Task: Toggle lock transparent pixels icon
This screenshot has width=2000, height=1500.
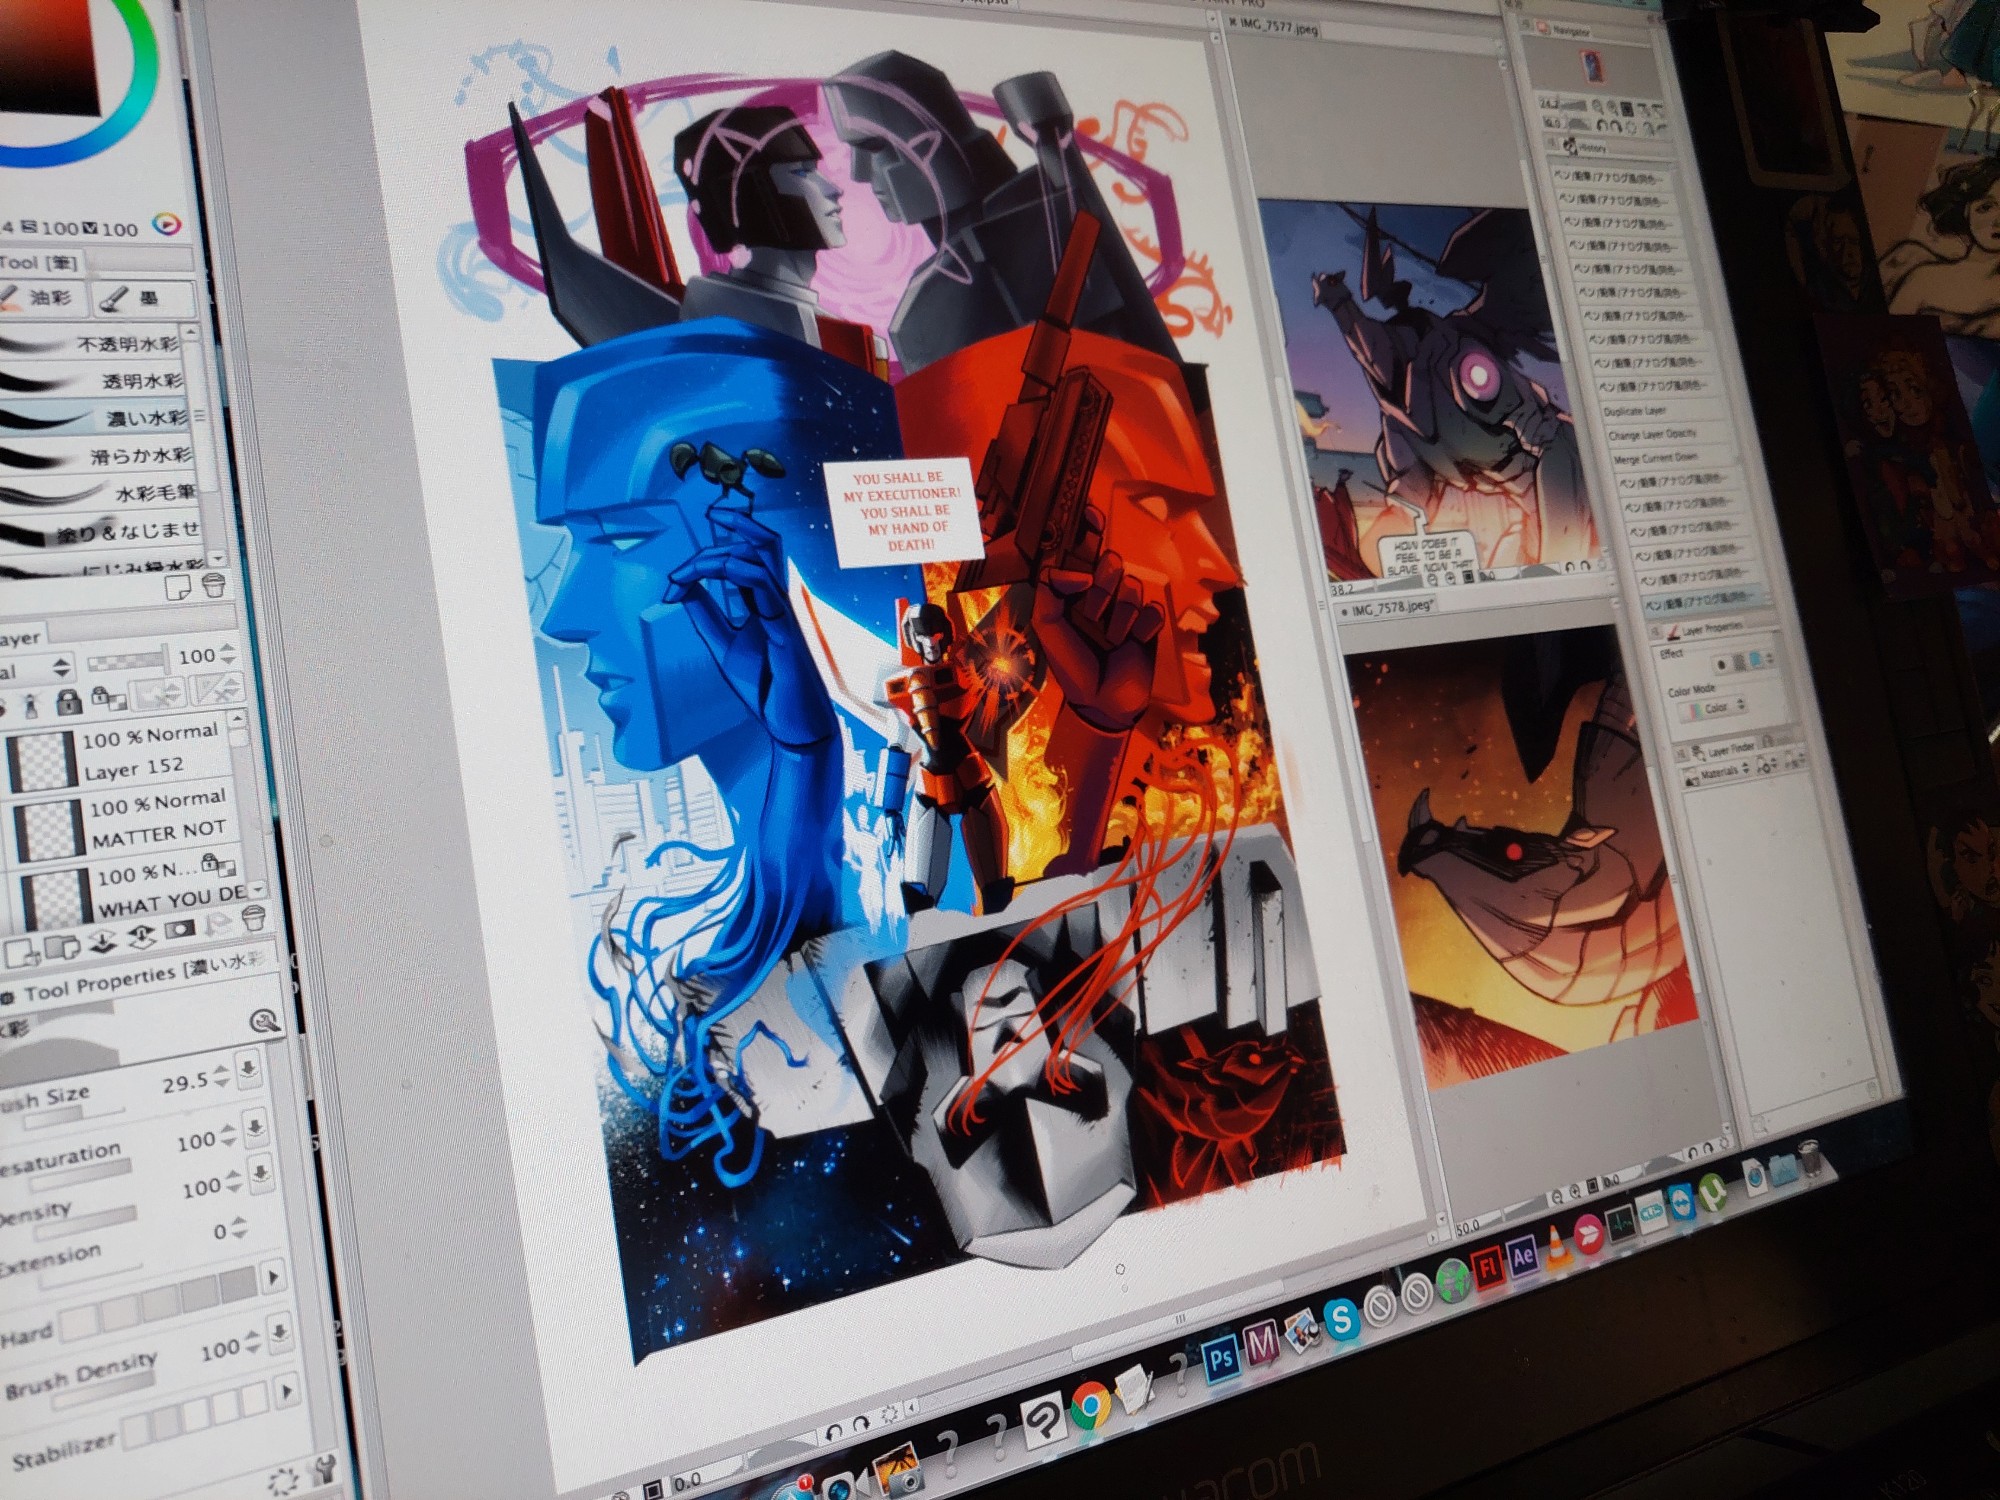Action: tap(106, 697)
